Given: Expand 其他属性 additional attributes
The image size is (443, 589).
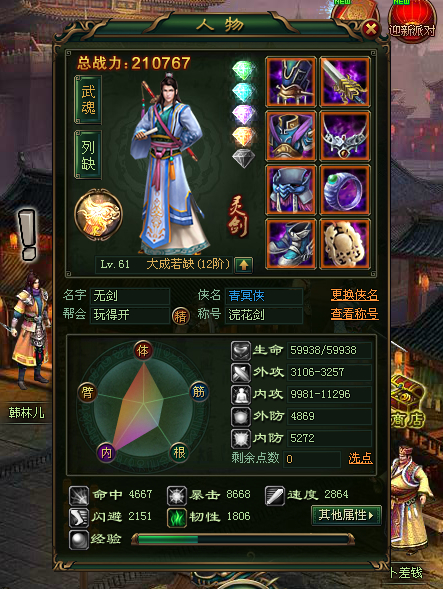Looking at the screenshot, I should [346, 515].
